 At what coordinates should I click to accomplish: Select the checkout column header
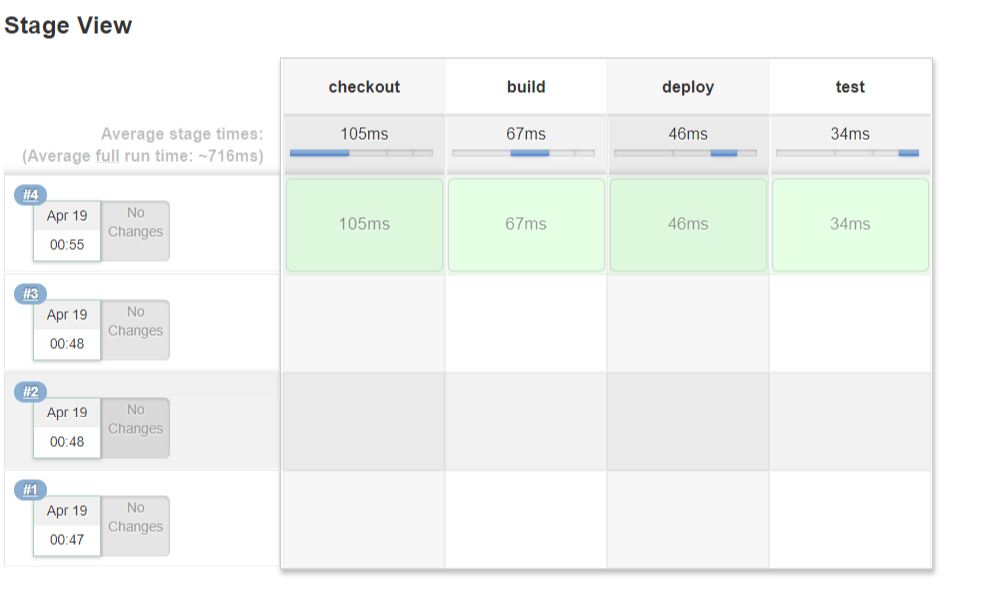[x=364, y=87]
